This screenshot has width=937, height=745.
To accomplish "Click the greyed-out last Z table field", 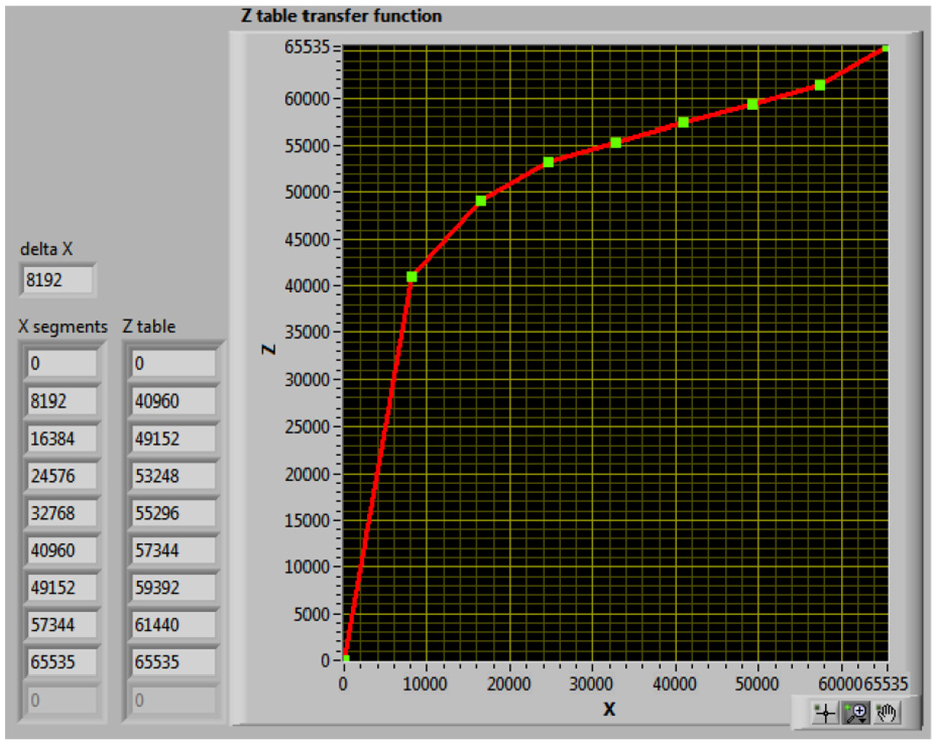I will (173, 700).
